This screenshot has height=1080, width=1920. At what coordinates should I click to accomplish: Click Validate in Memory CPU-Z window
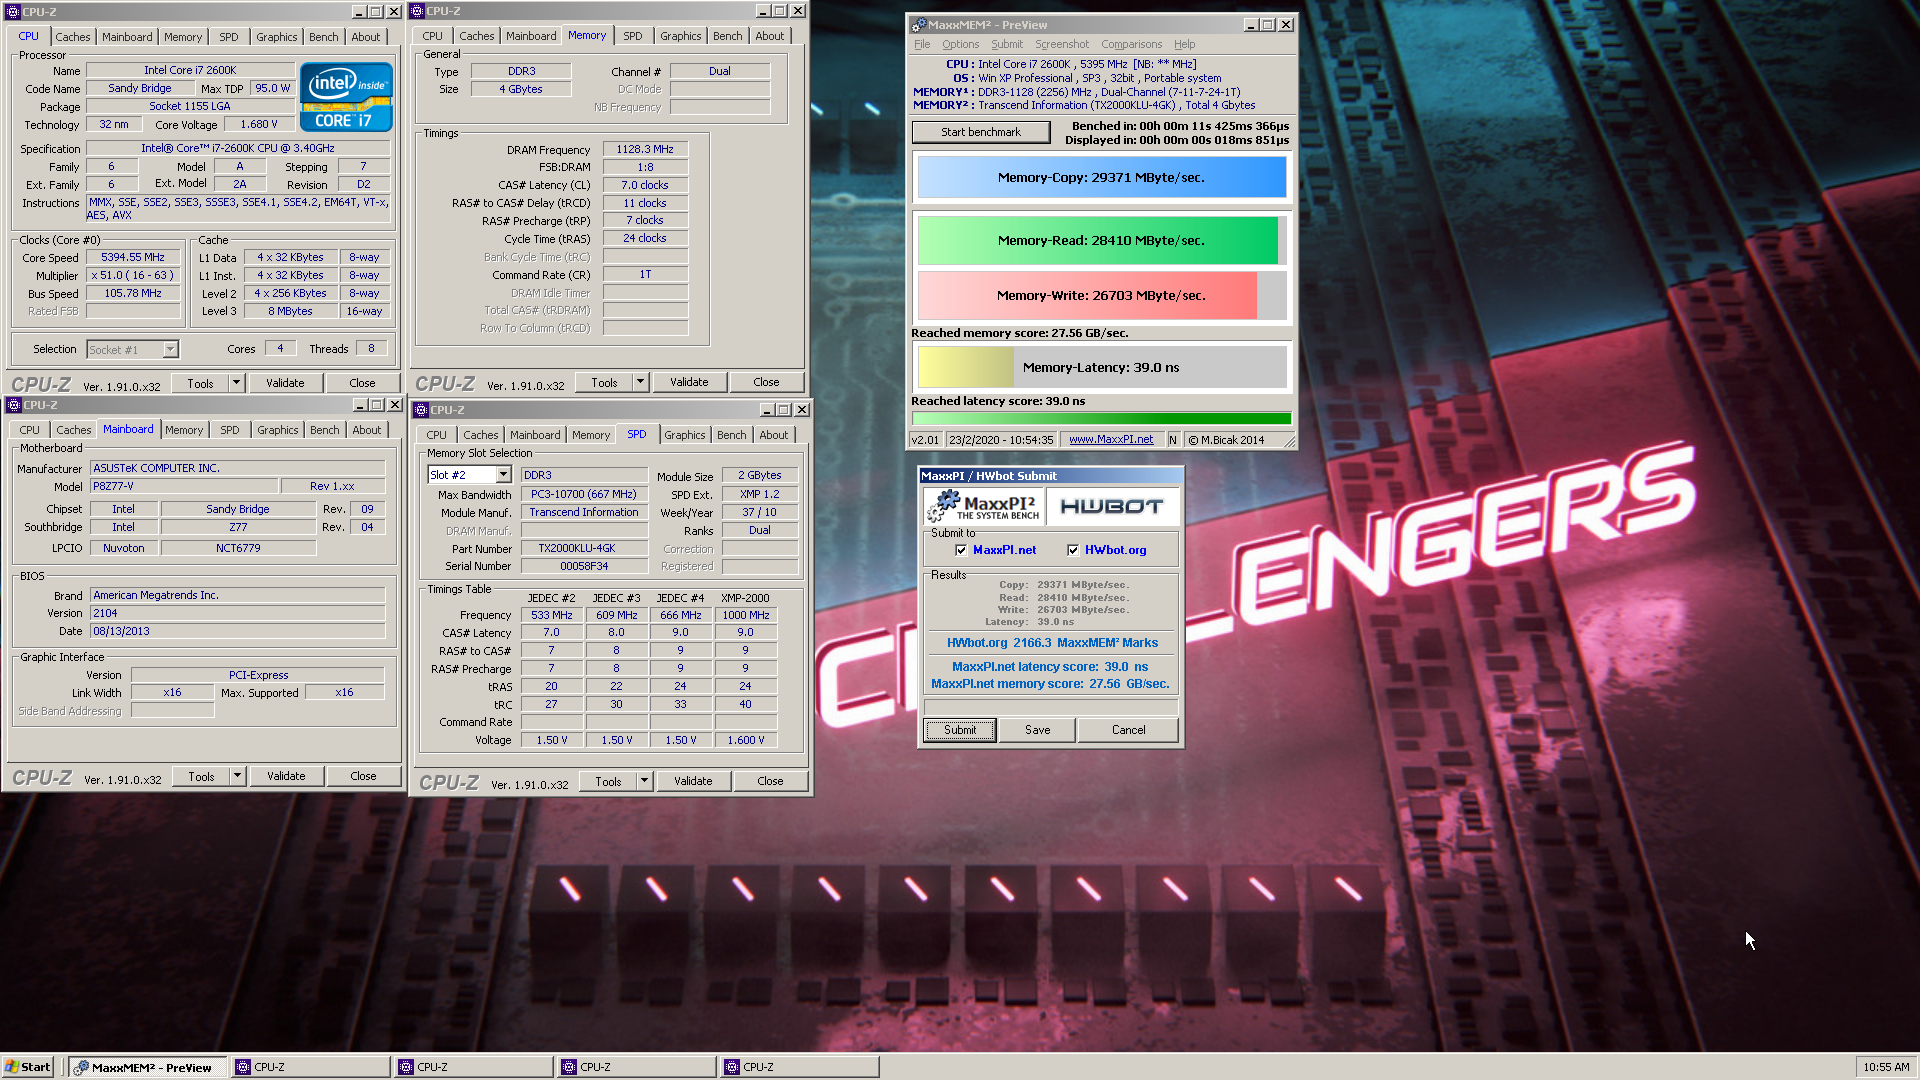point(689,382)
